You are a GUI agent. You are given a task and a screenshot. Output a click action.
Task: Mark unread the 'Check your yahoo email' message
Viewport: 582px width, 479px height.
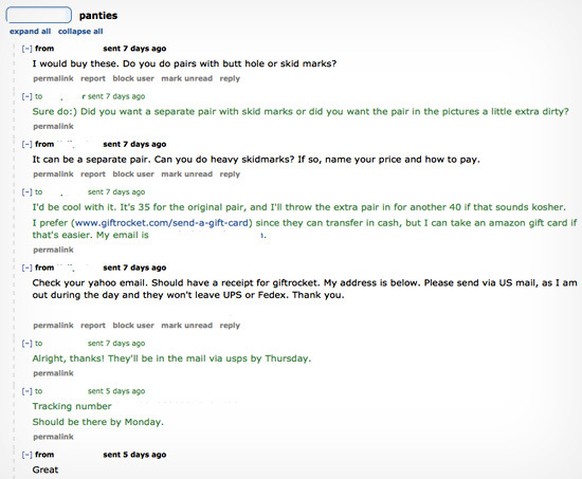click(x=187, y=326)
